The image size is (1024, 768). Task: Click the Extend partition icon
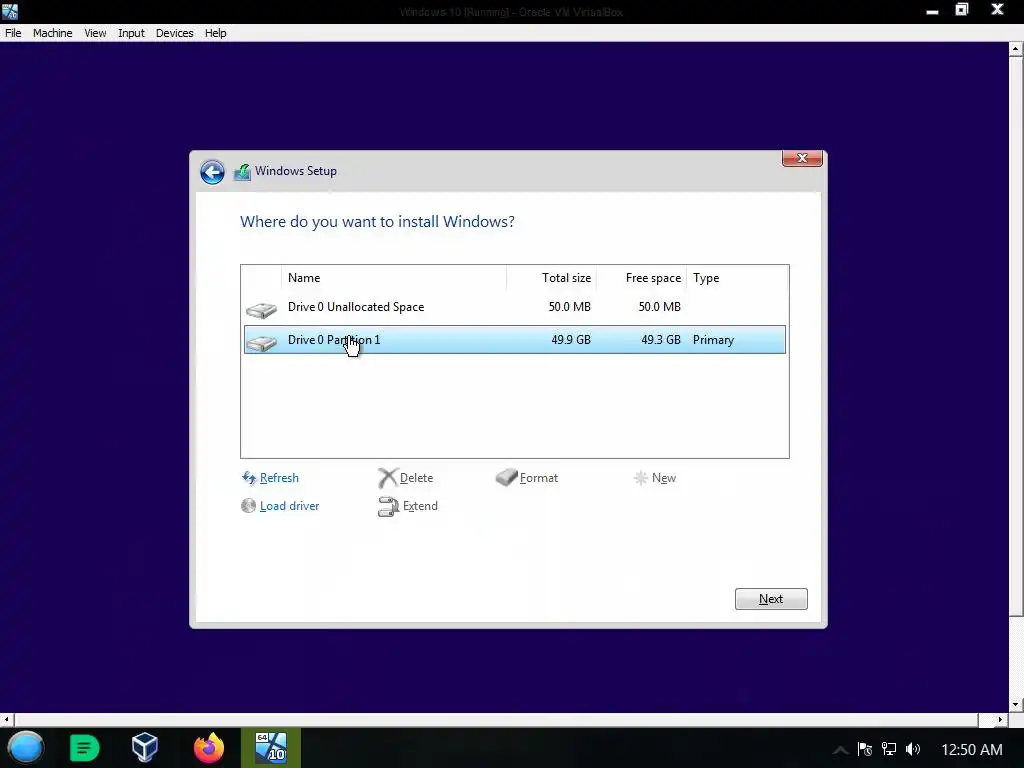tap(389, 507)
